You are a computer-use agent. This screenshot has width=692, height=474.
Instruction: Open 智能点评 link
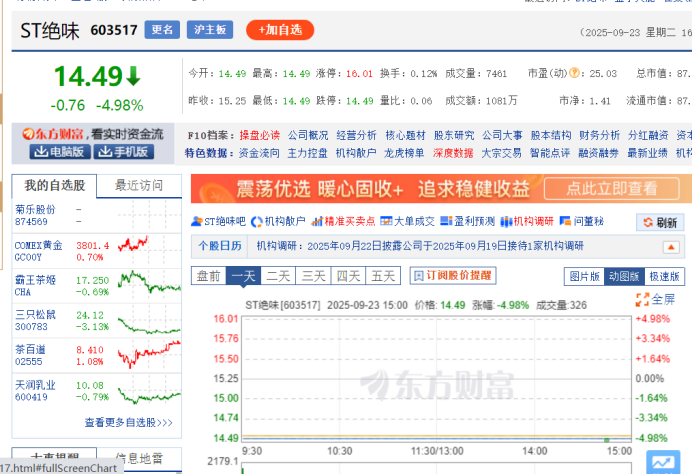tap(550, 153)
